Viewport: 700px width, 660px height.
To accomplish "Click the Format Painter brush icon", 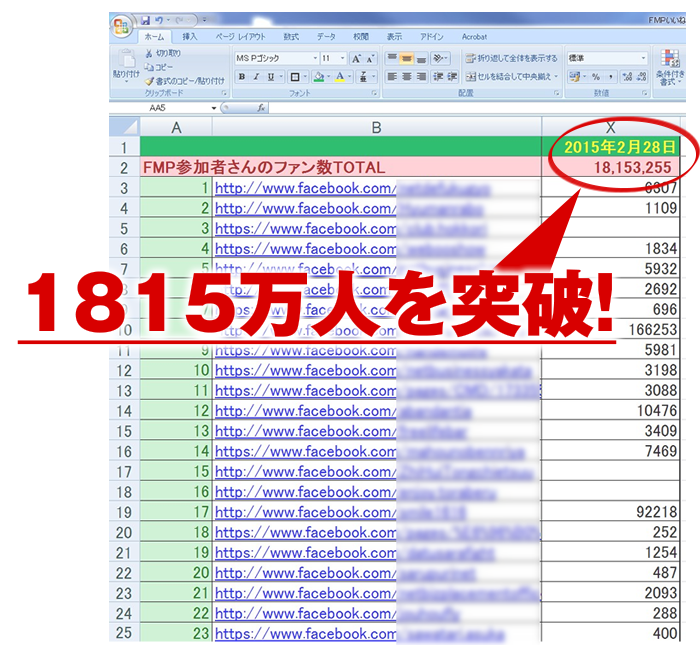I will coord(149,81).
